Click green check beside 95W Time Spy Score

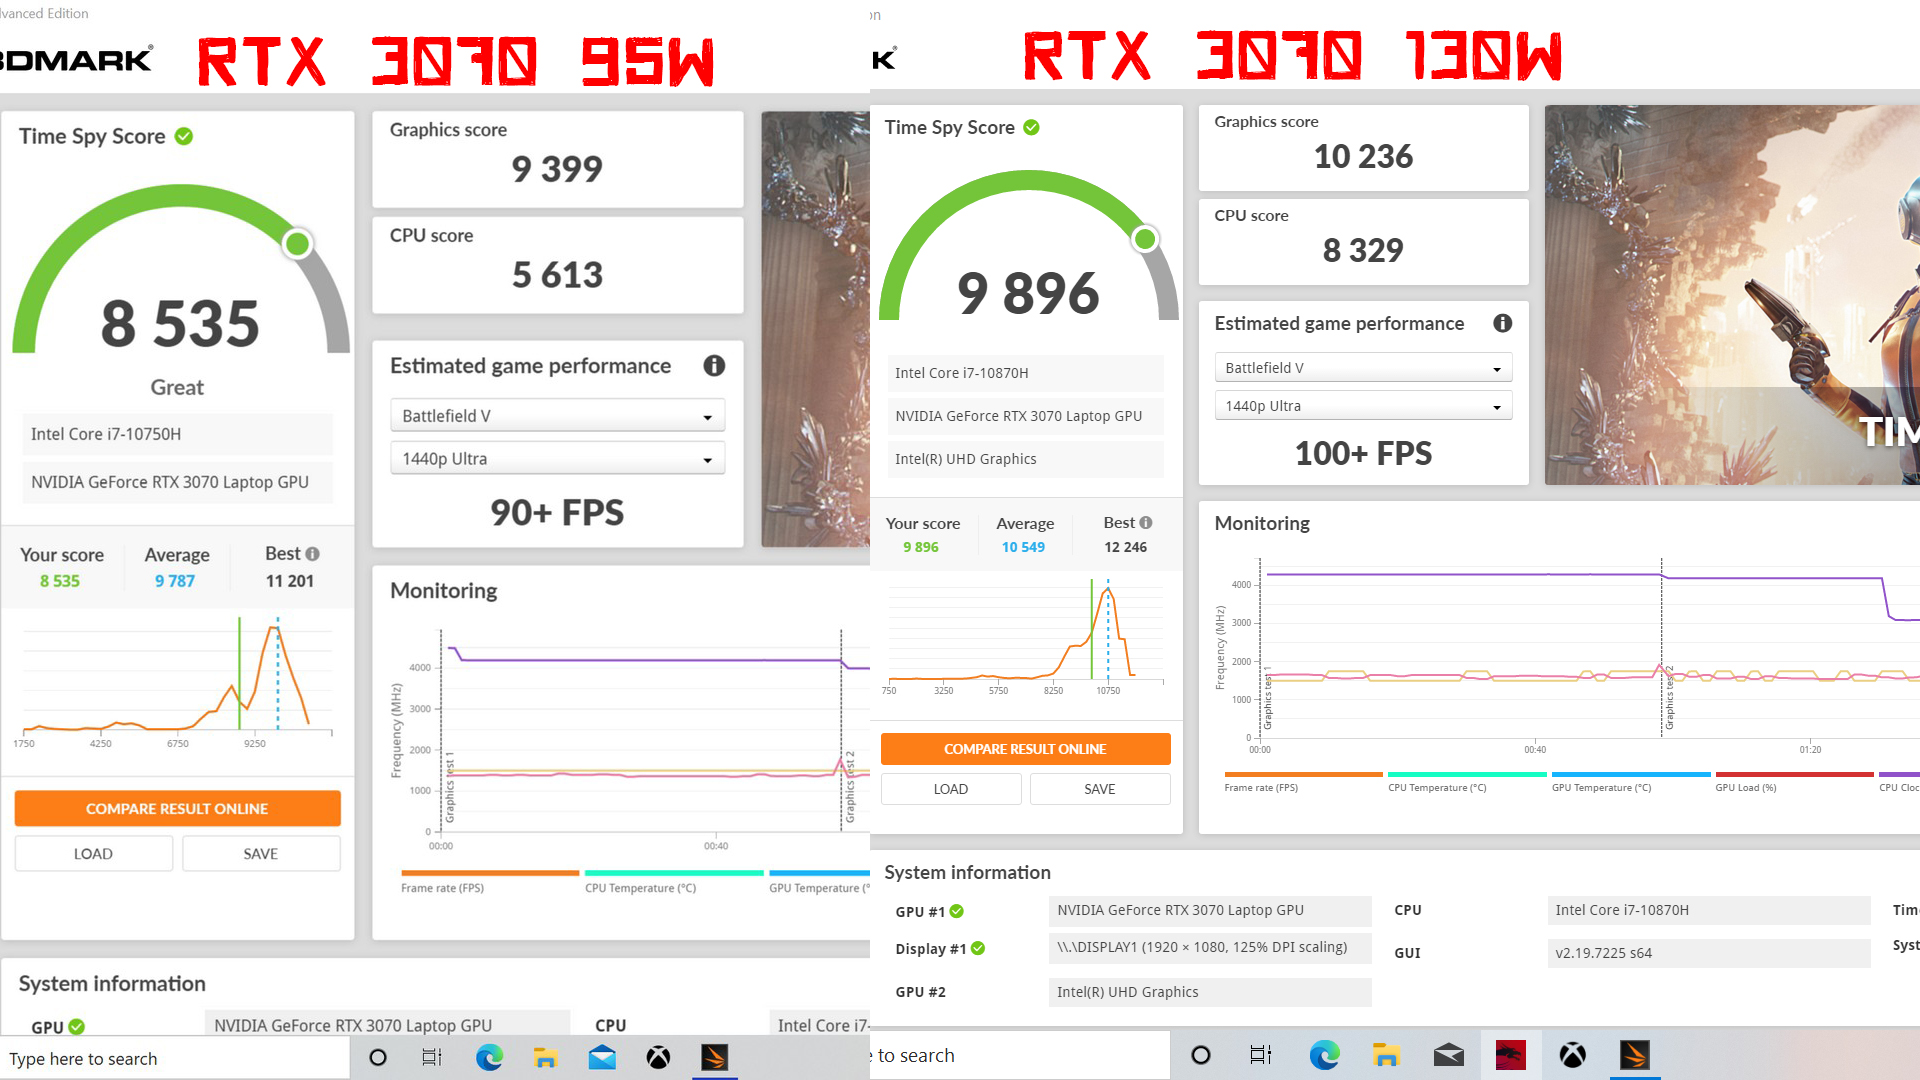184,136
